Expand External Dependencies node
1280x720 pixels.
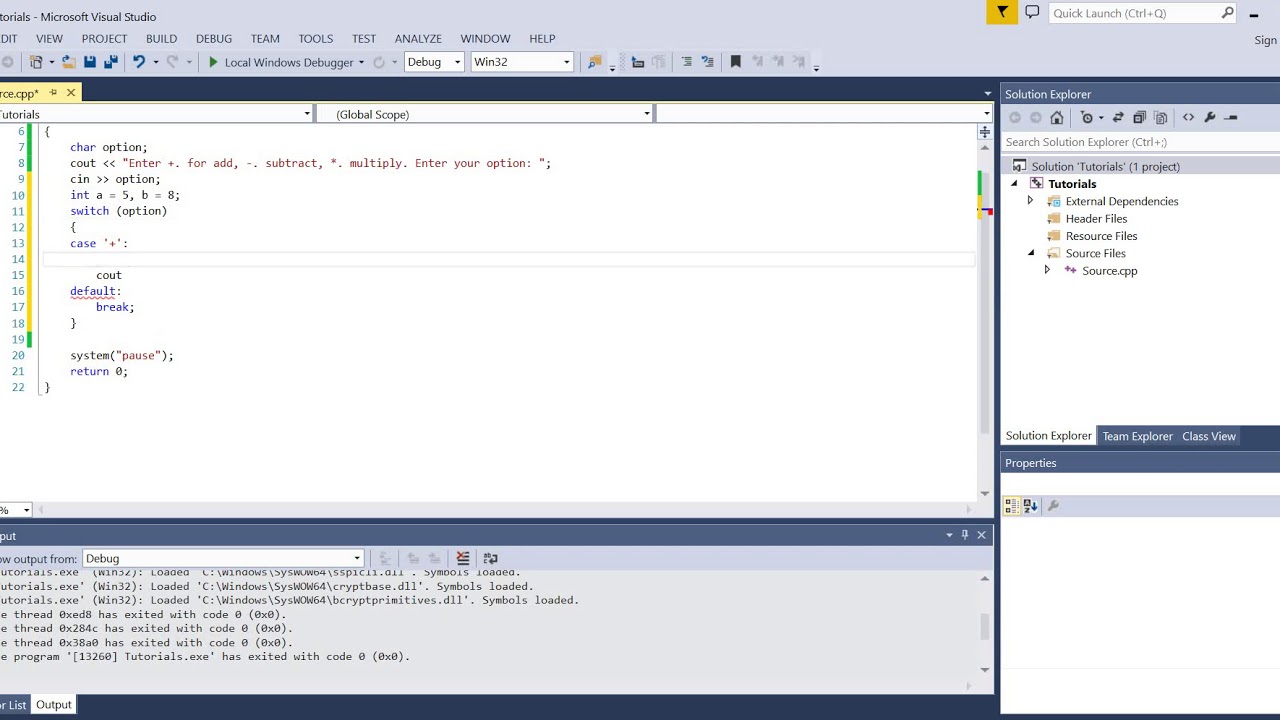tap(1030, 201)
